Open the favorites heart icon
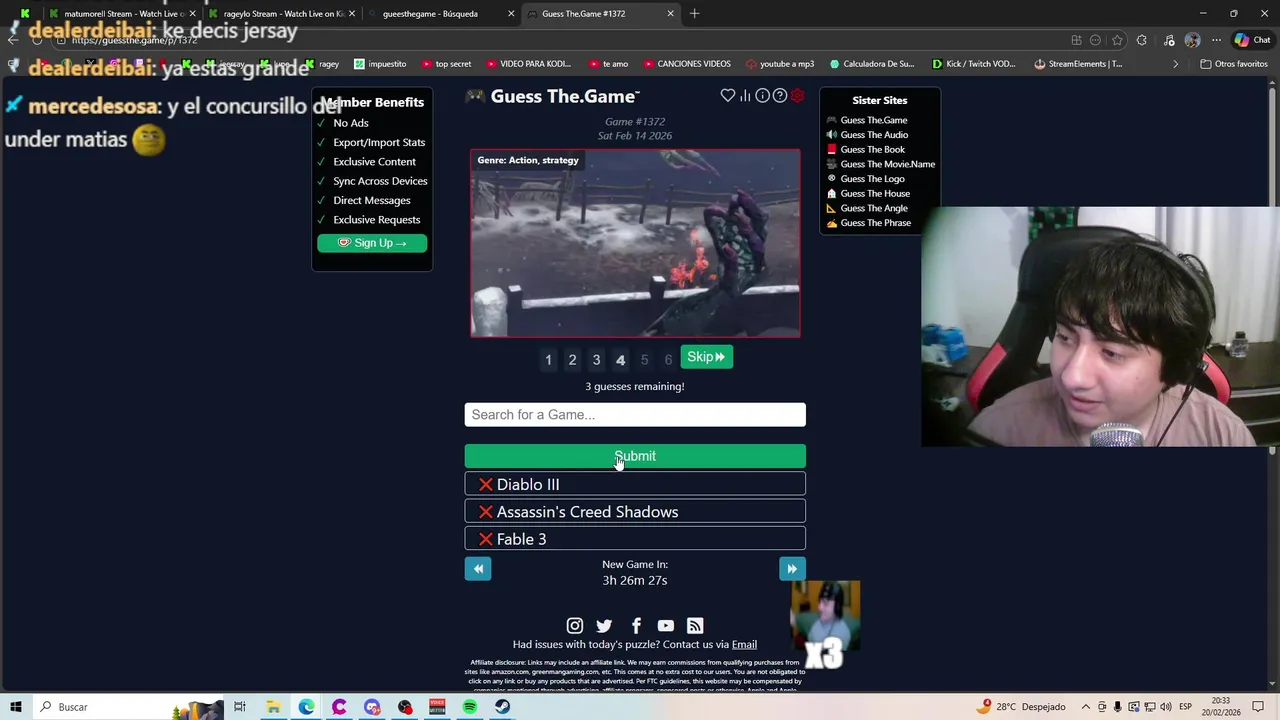The height and width of the screenshot is (720, 1280). click(728, 96)
